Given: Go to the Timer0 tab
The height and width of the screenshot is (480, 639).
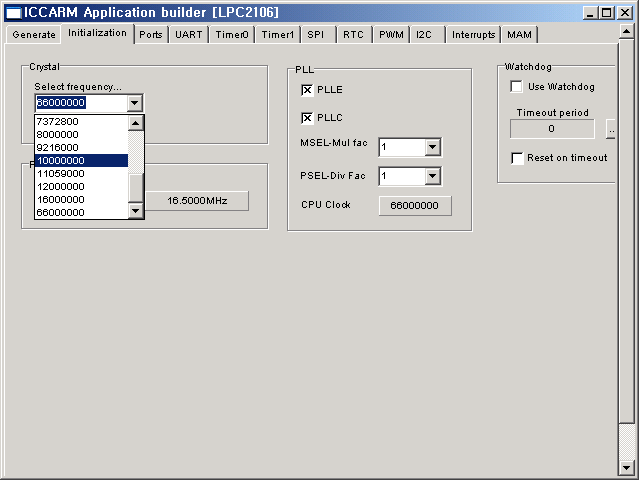Looking at the screenshot, I should click(232, 35).
